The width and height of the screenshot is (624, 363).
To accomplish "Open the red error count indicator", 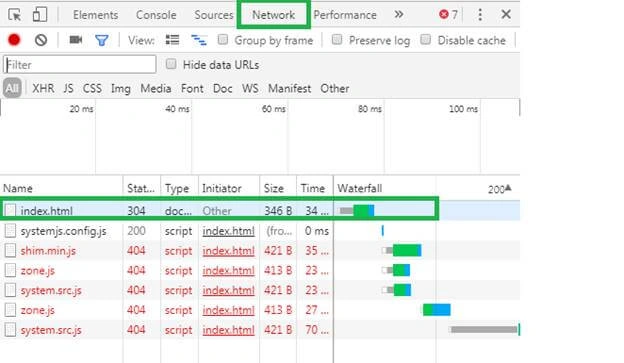I will tap(448, 15).
